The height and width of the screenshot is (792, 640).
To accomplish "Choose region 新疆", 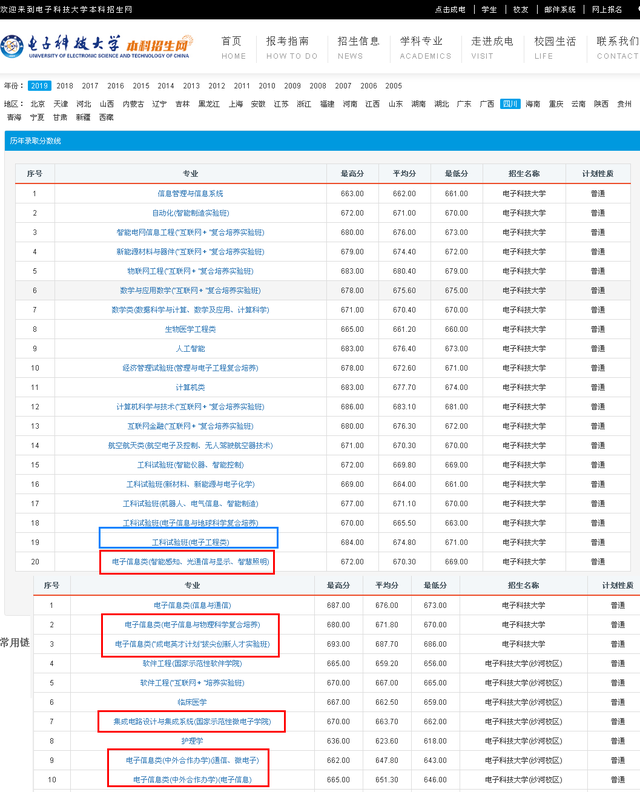I will 83,117.
